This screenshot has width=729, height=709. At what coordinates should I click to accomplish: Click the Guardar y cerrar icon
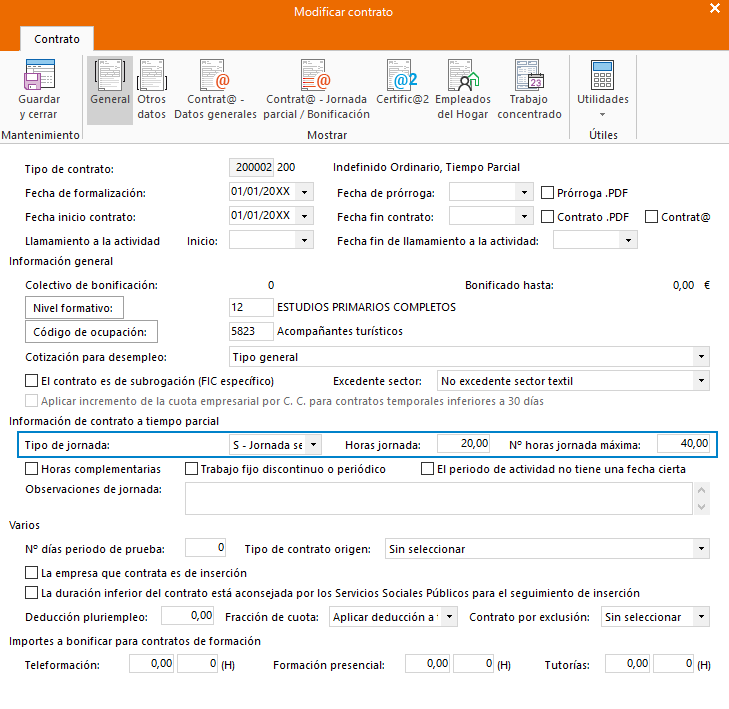(39, 74)
